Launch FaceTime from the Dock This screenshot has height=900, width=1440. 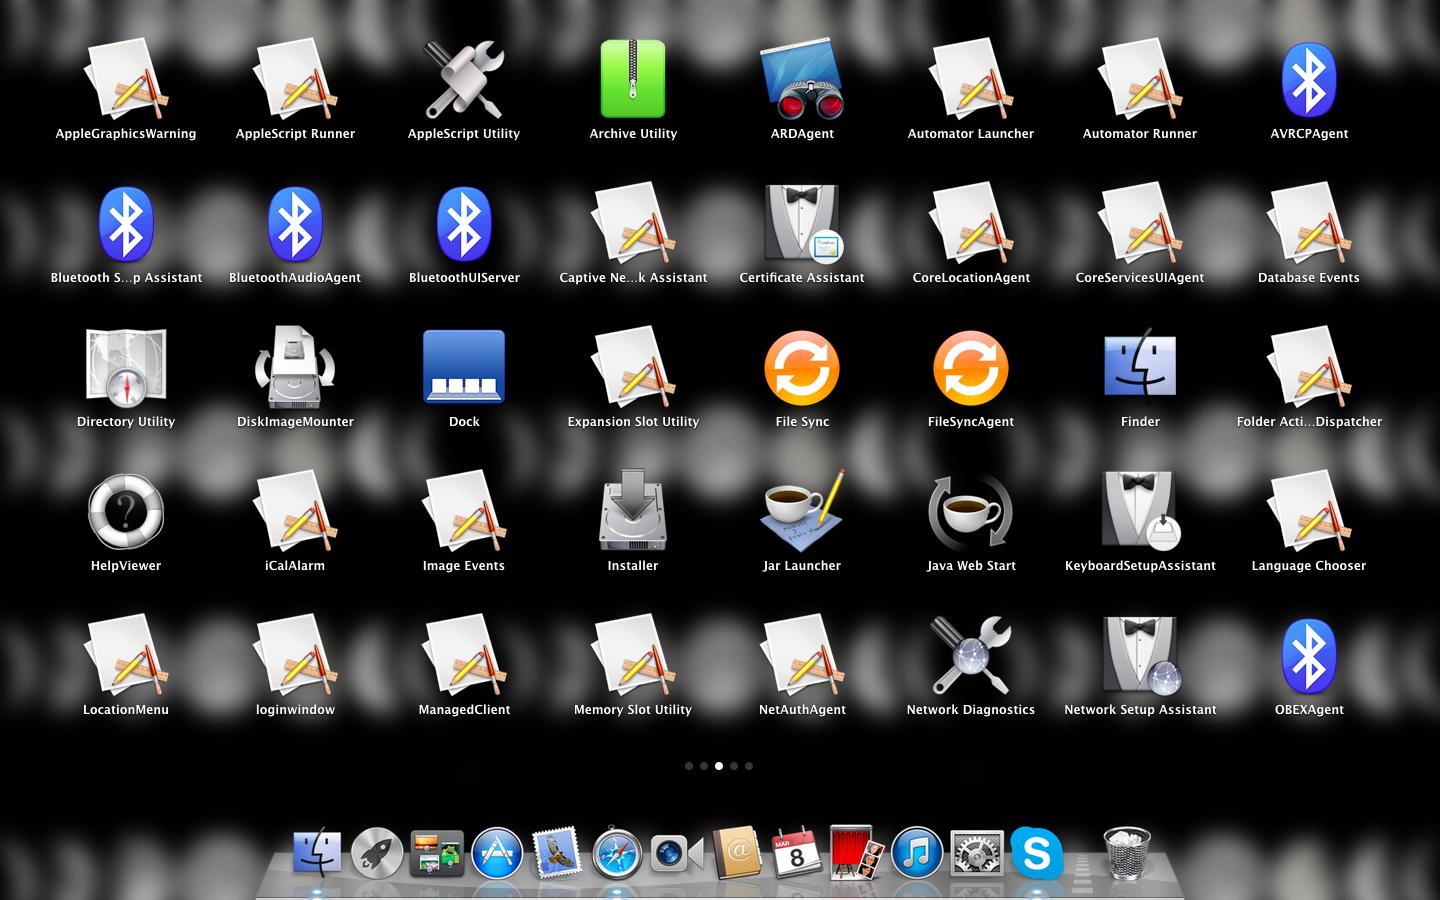tap(677, 853)
